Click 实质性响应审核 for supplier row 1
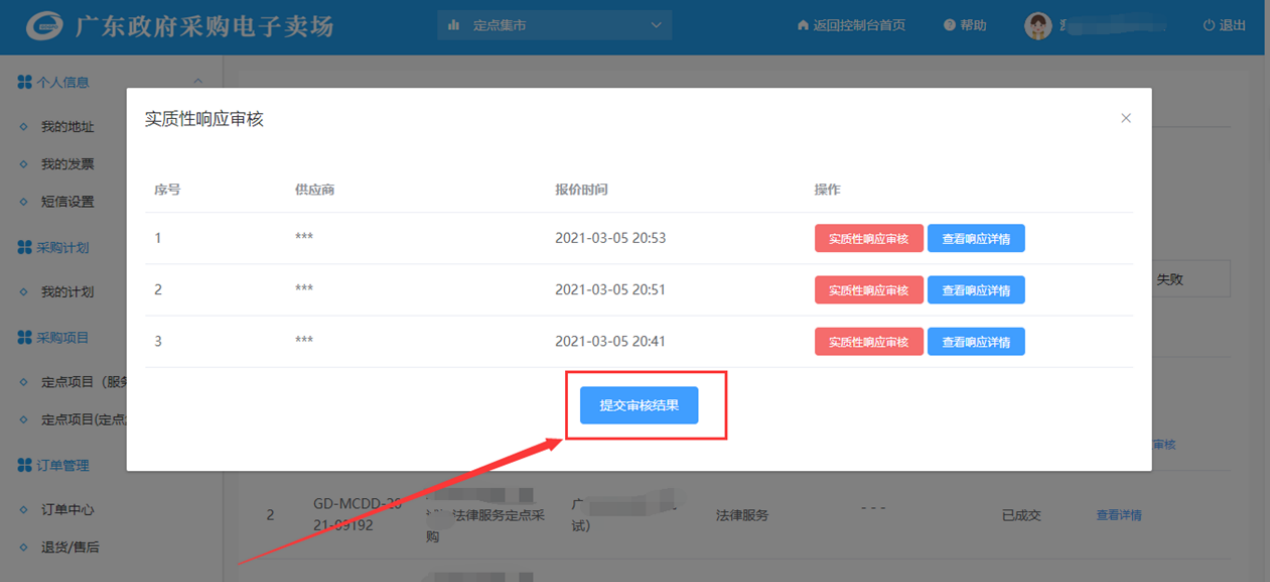Screen dimensions: 1270x582 868,238
